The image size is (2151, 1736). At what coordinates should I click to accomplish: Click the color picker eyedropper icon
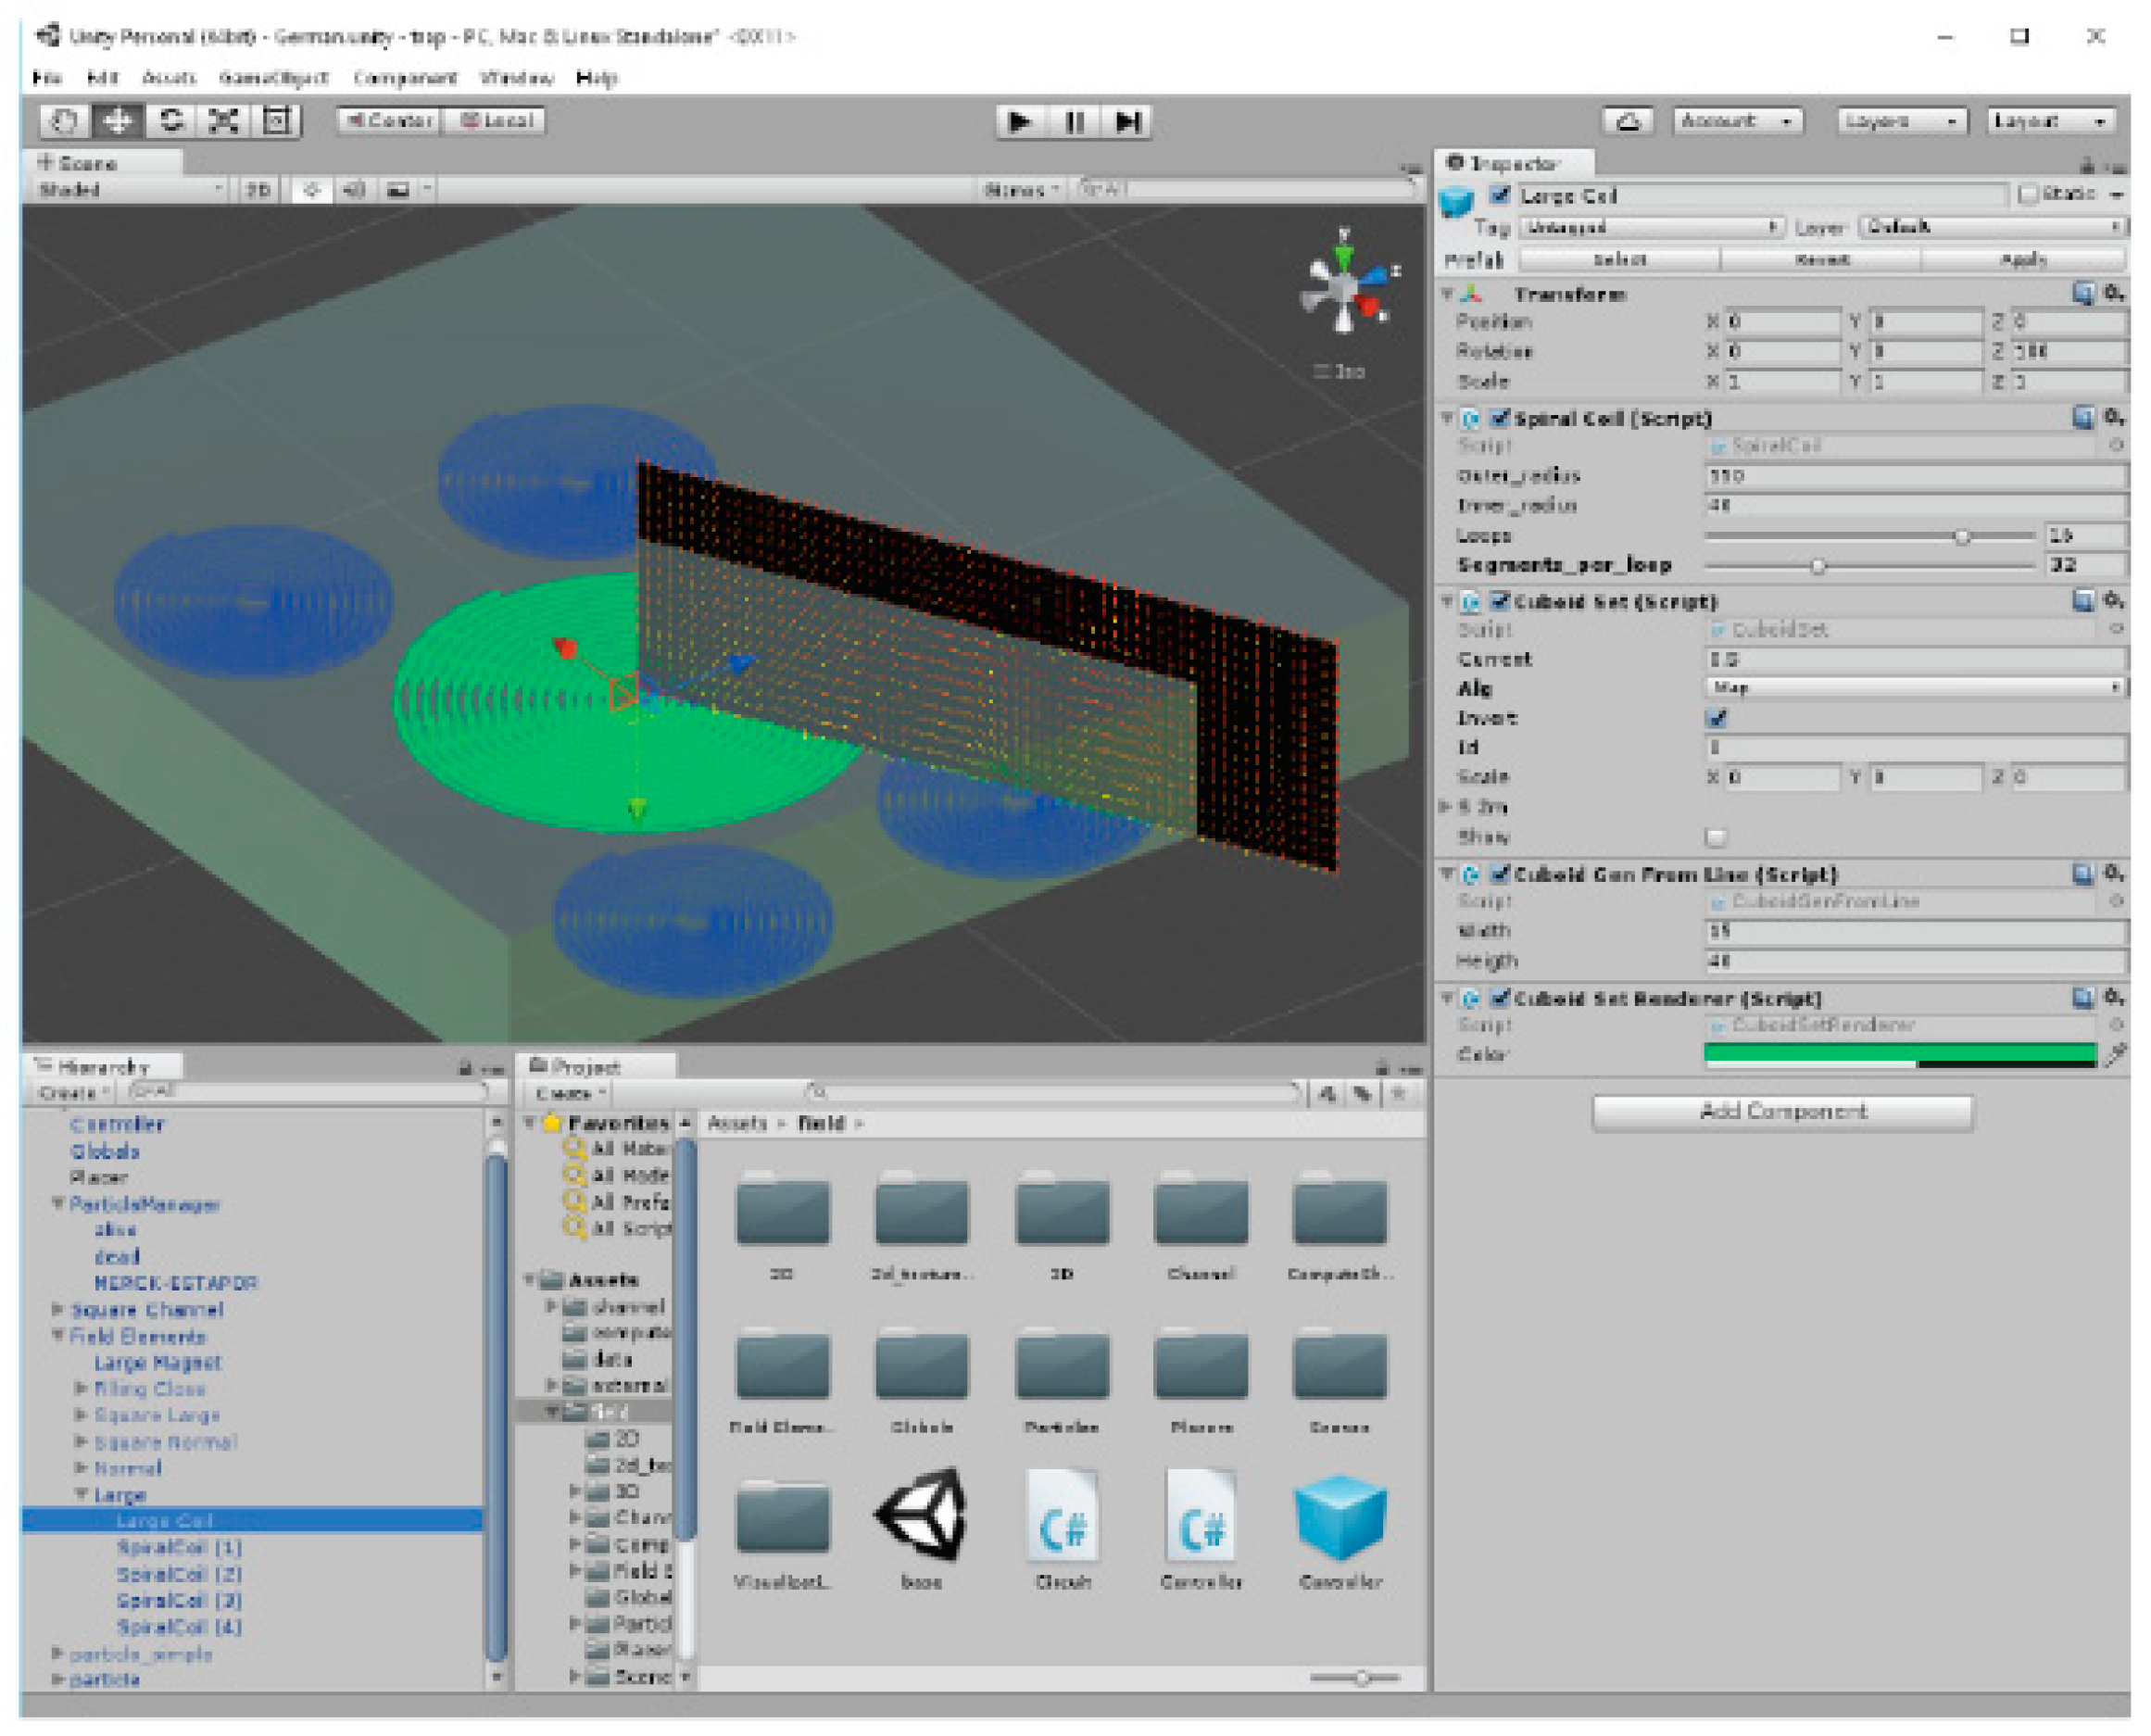click(x=2115, y=1054)
